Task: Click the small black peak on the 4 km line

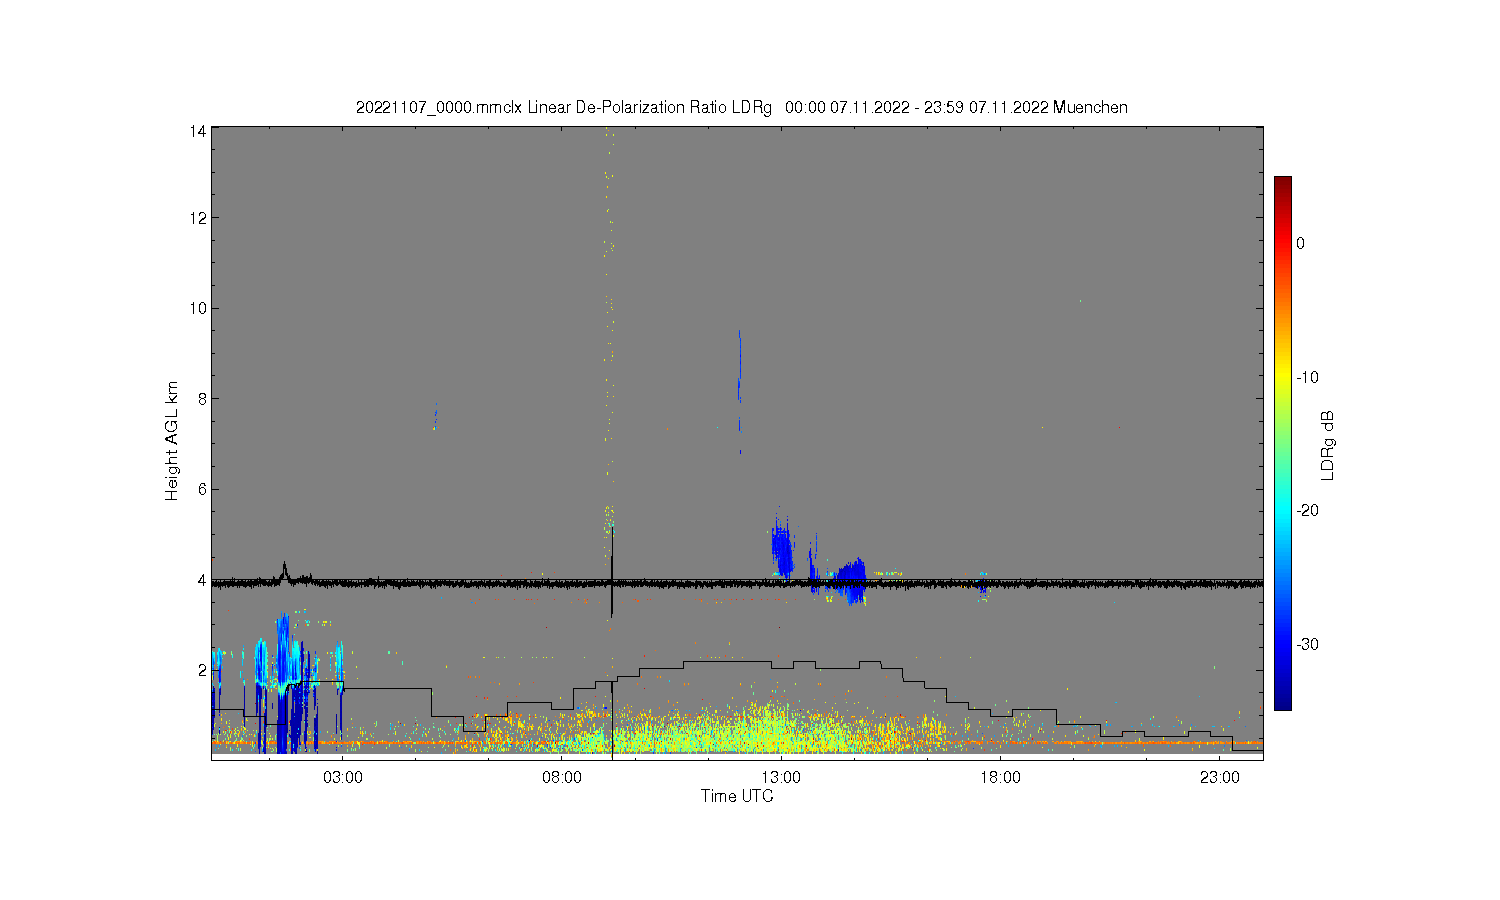Action: [x=284, y=570]
